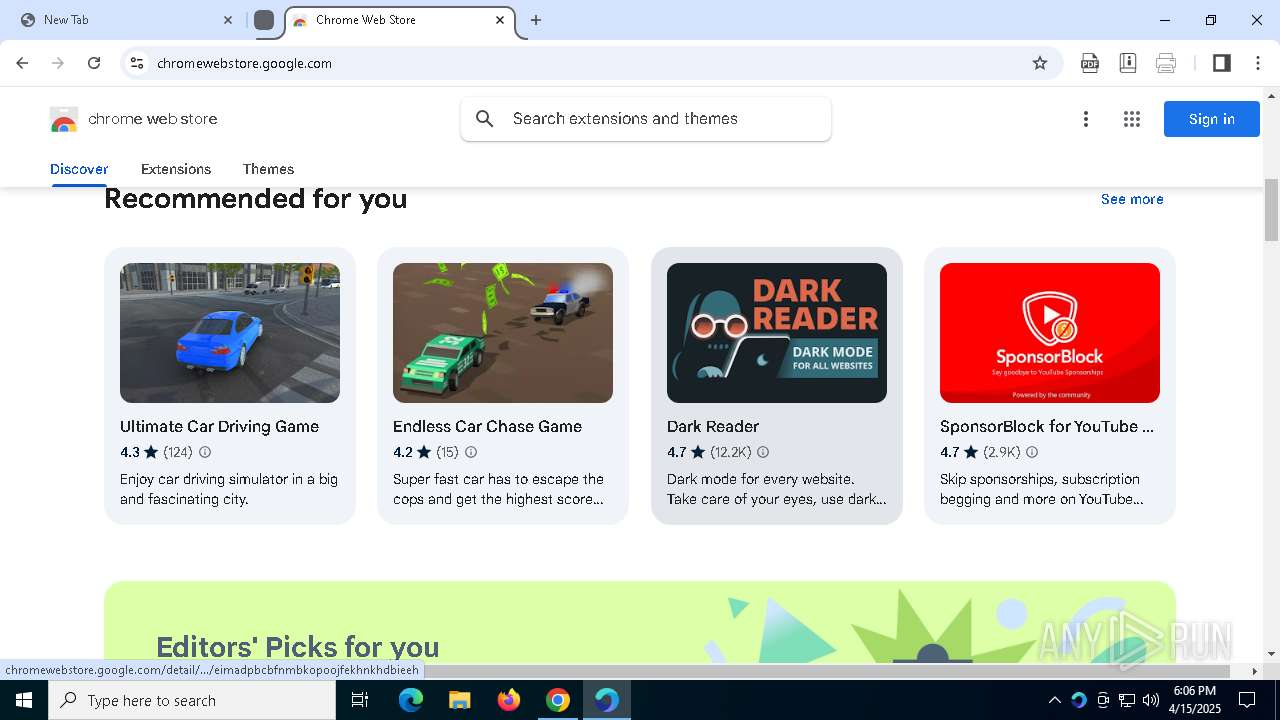This screenshot has width=1280, height=720.
Task: Close the Chrome Web Store tab
Action: (500, 20)
